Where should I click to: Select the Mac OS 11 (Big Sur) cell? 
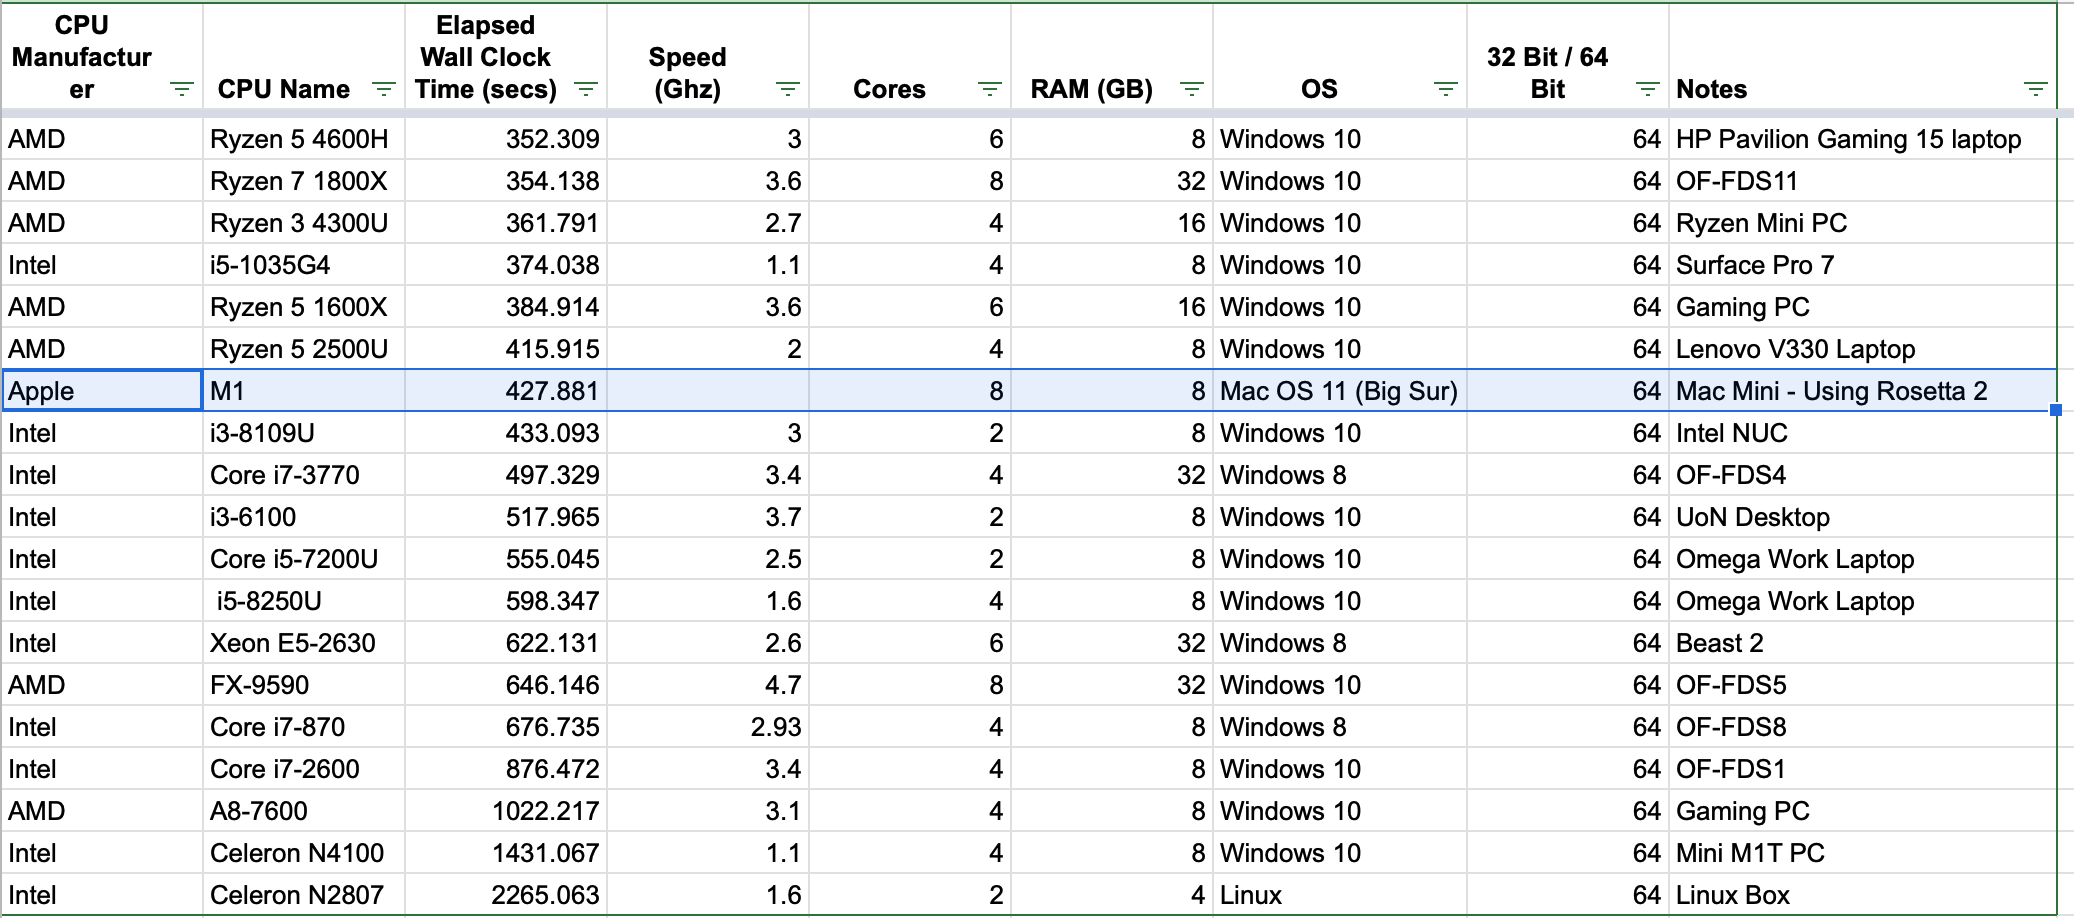1339,390
